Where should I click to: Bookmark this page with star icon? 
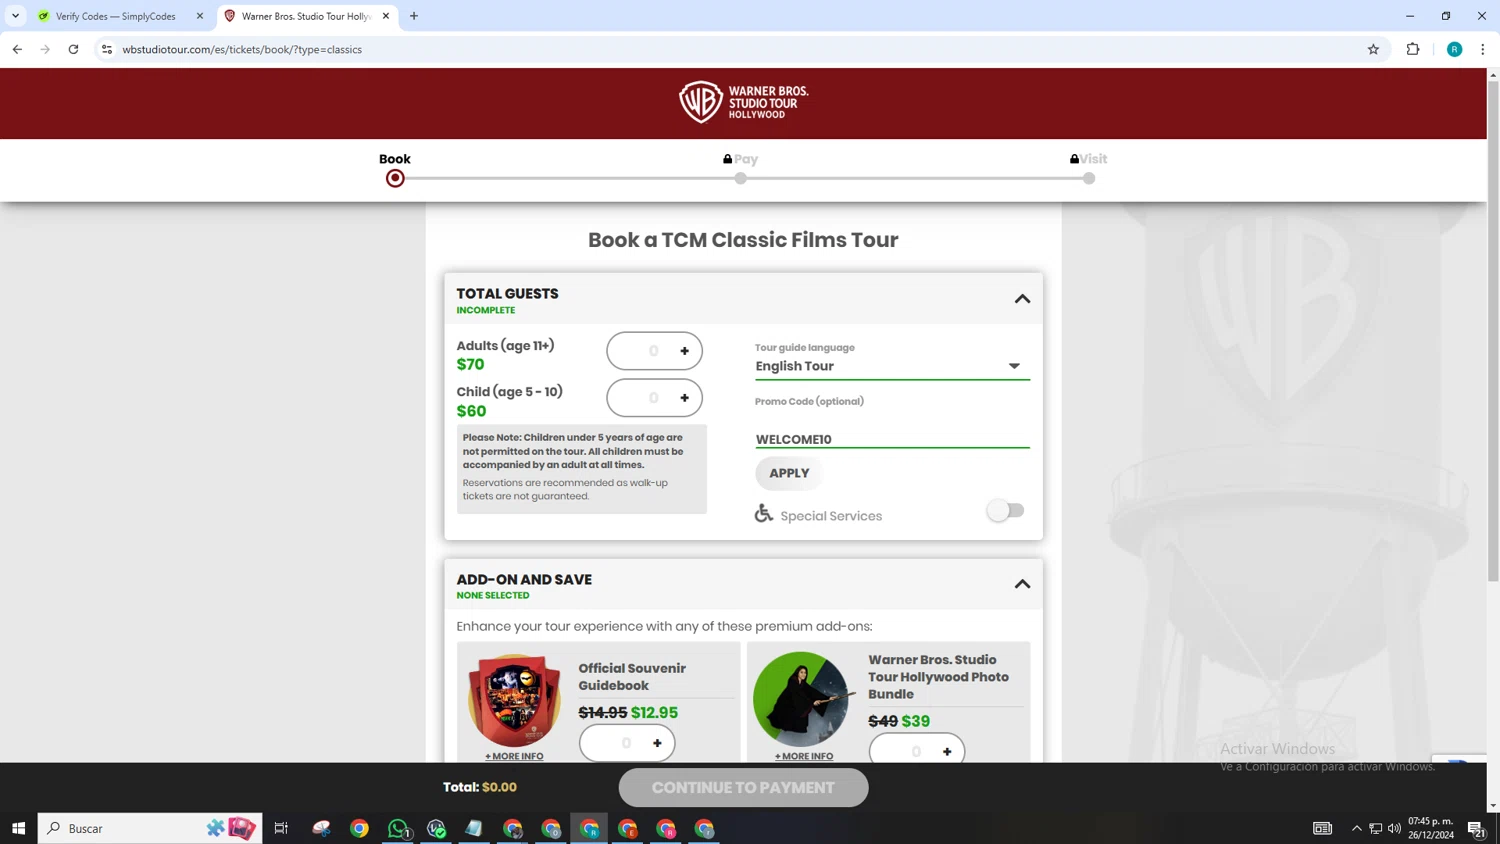[1373, 49]
